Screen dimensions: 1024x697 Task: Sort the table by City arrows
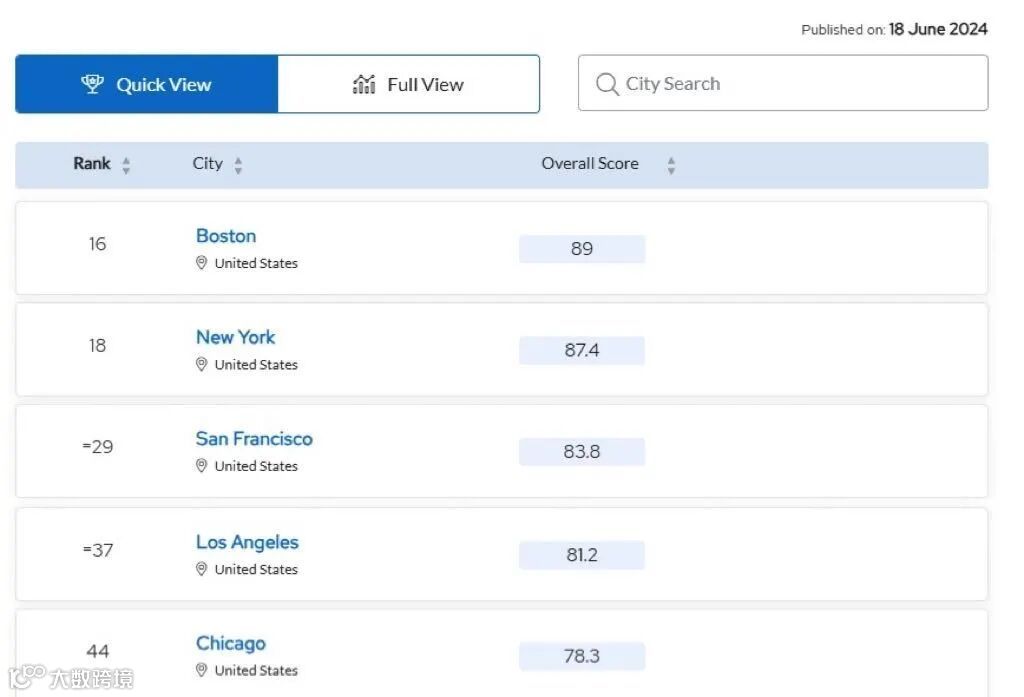click(238, 165)
